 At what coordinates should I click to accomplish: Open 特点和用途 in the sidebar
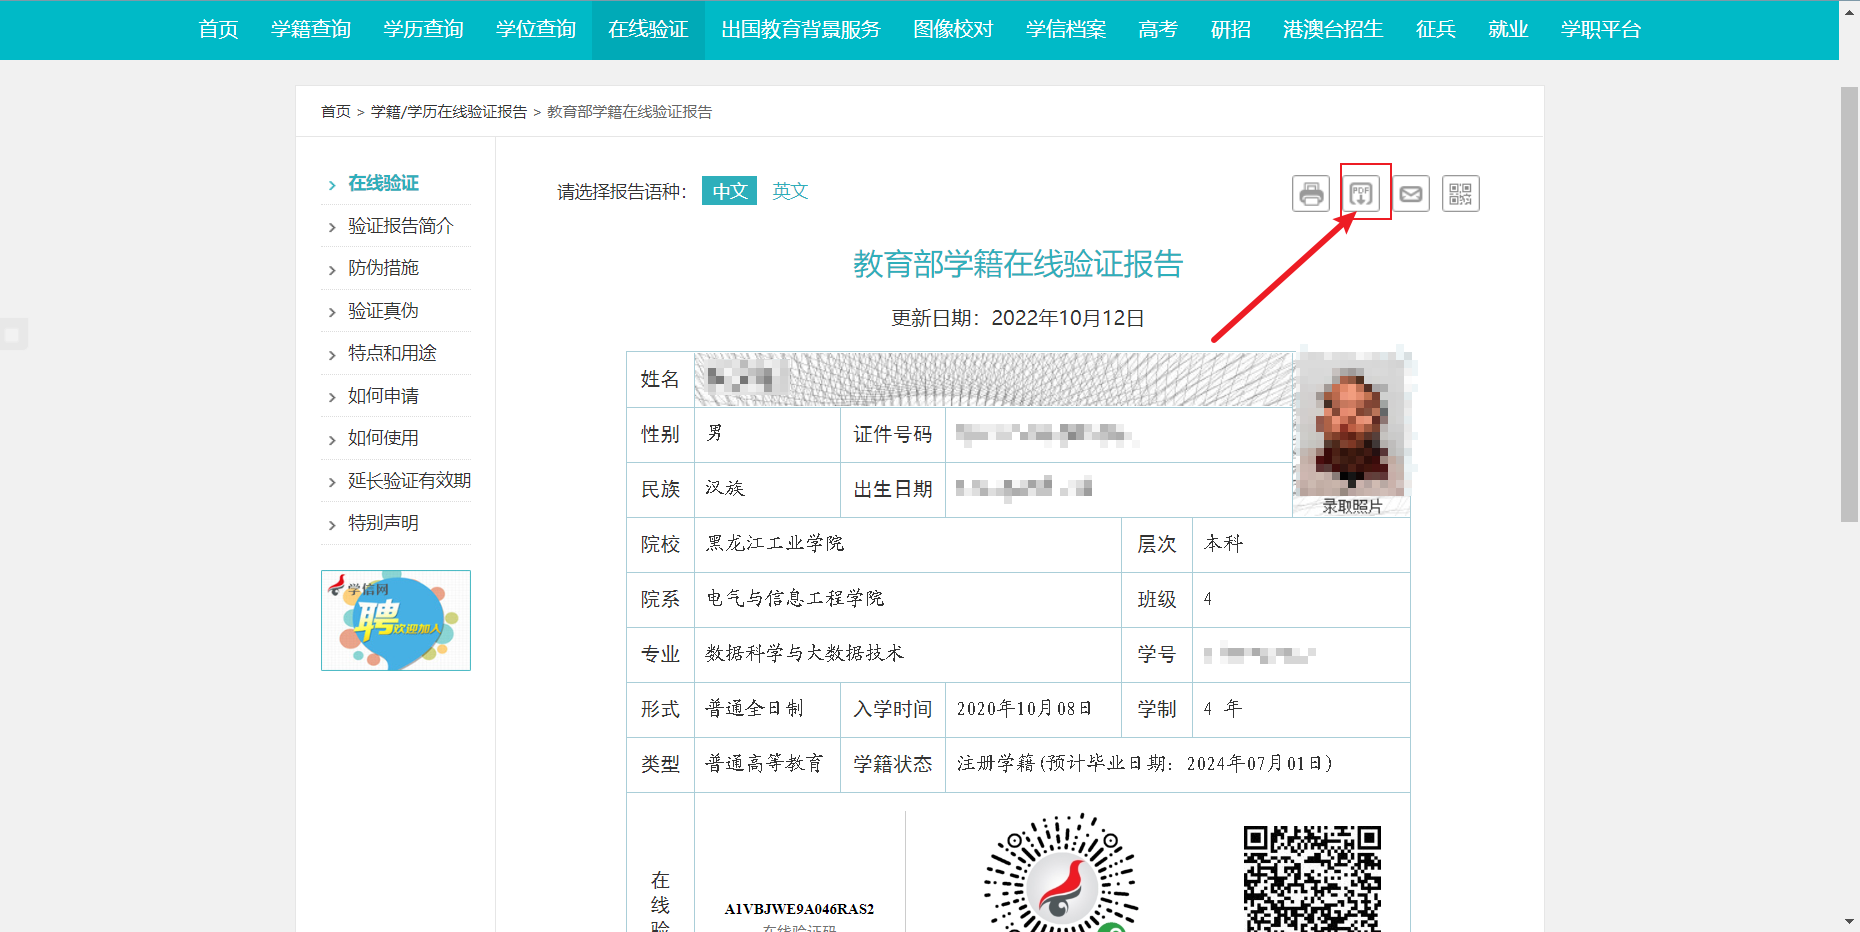[392, 353]
